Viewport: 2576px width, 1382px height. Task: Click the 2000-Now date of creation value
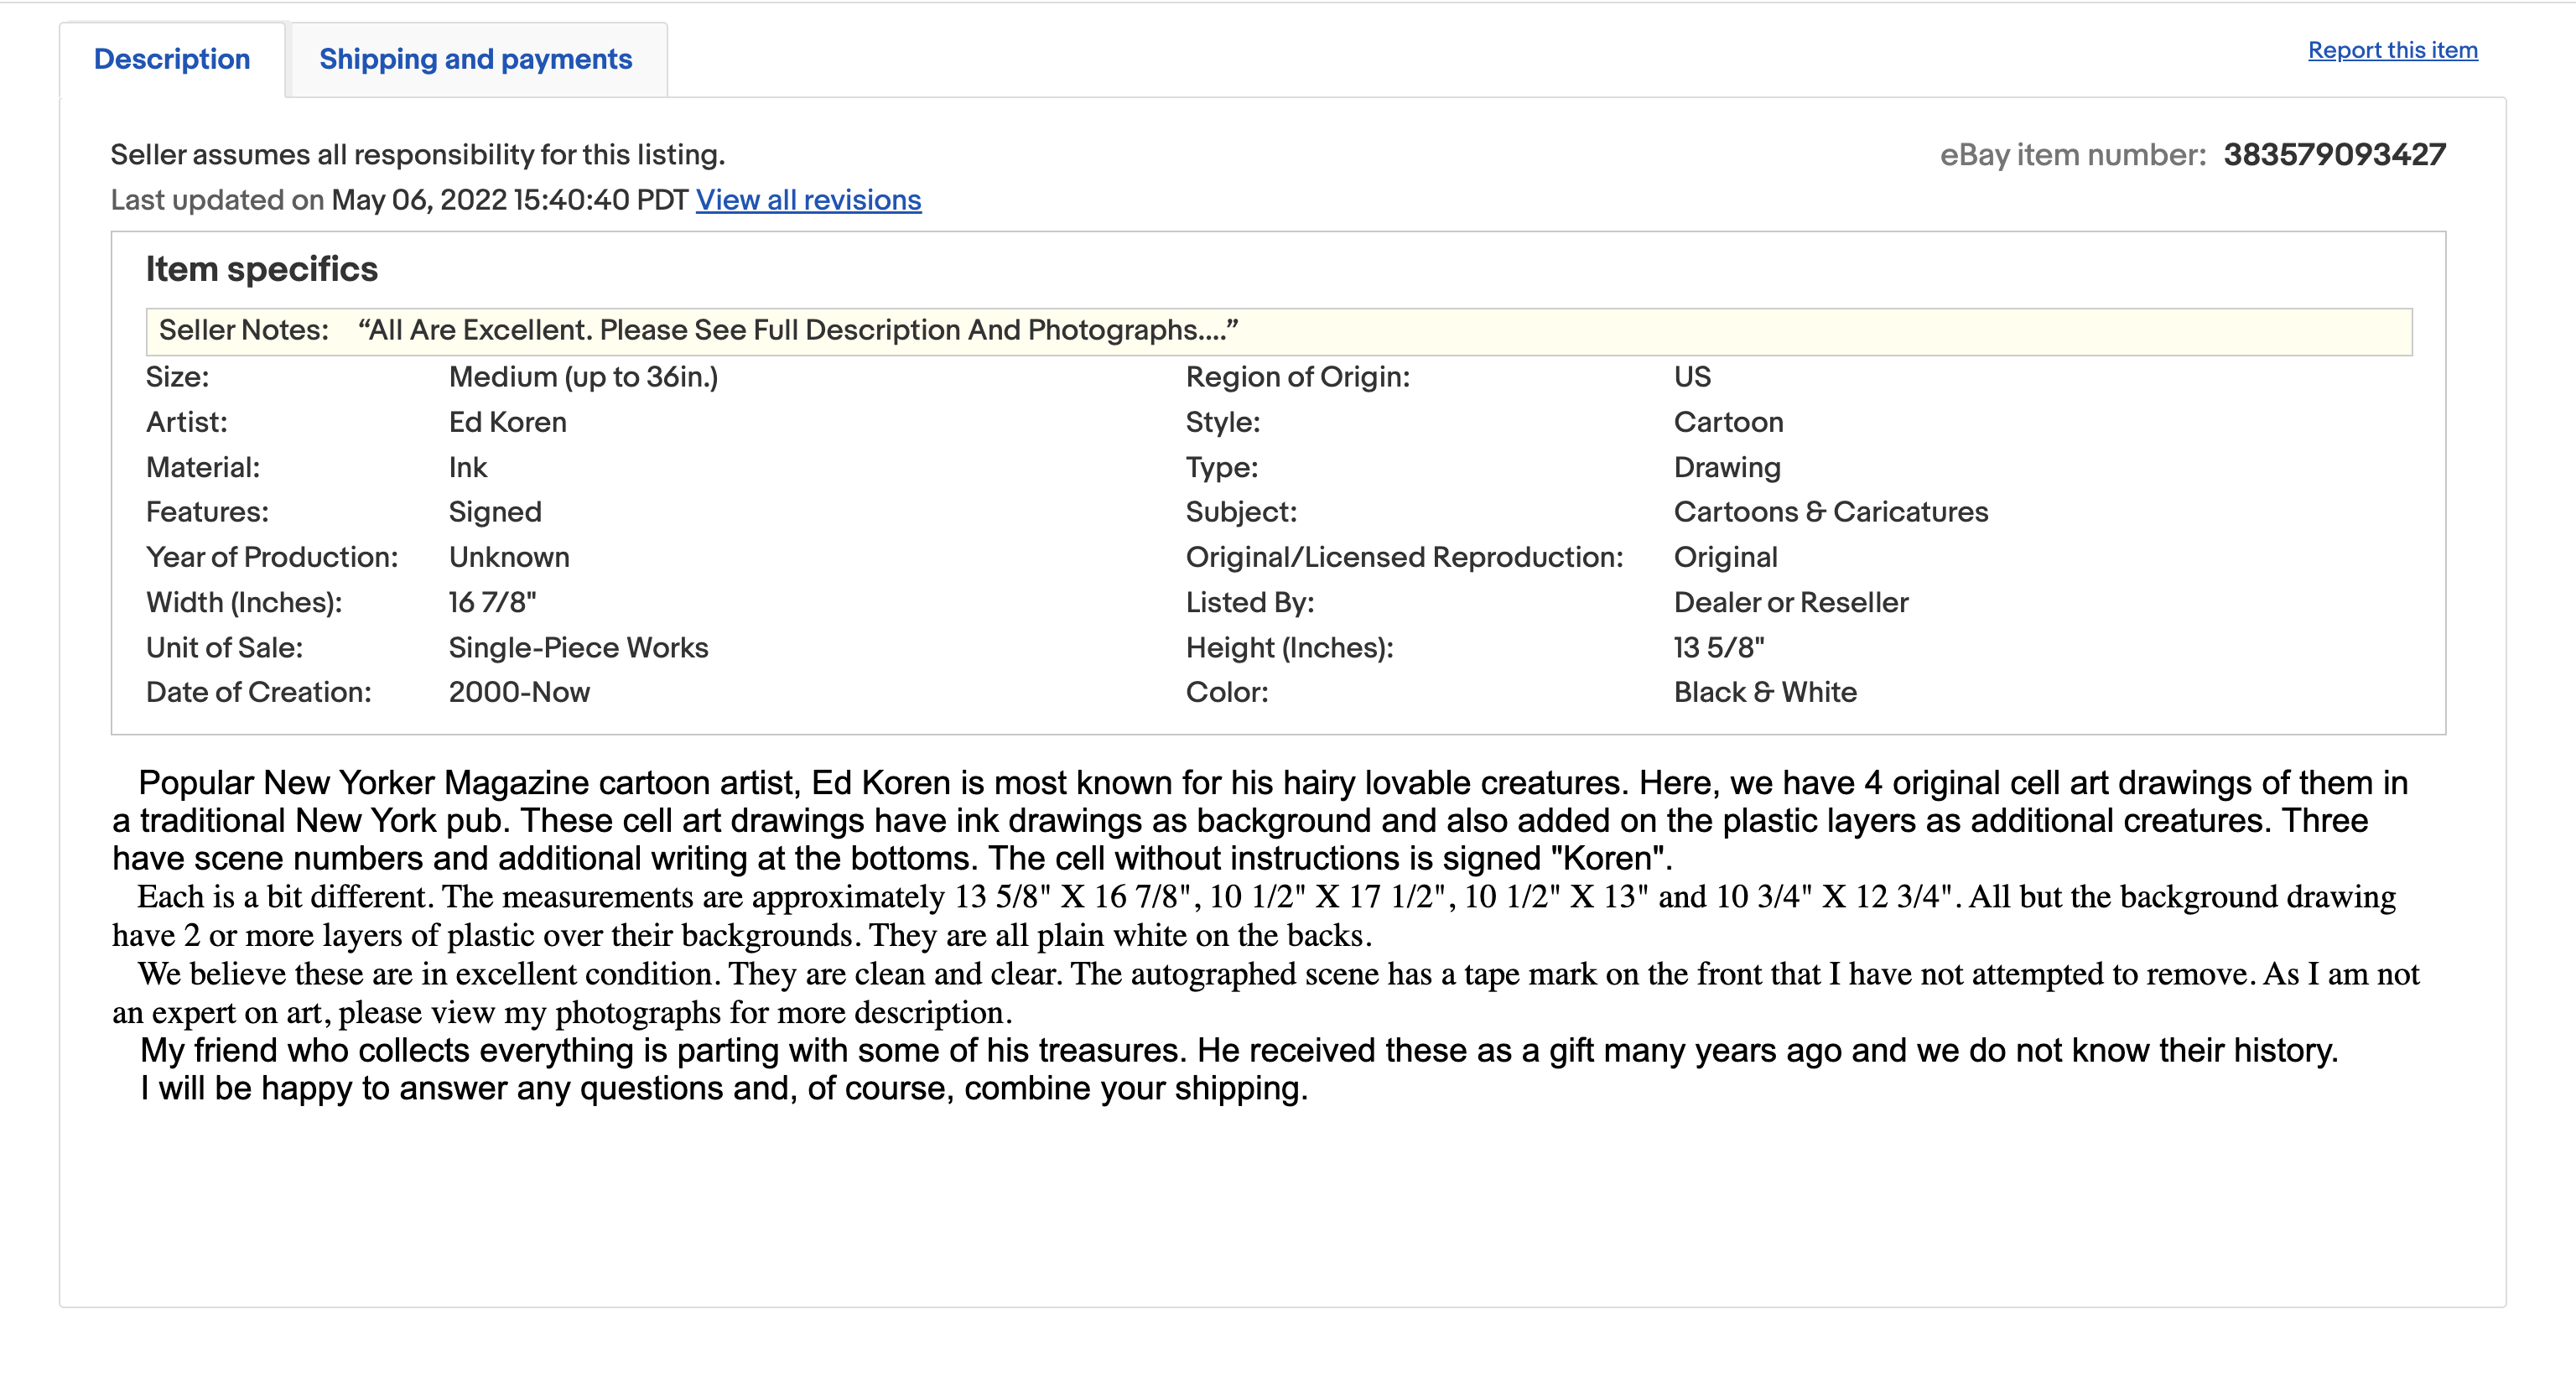pos(519,692)
